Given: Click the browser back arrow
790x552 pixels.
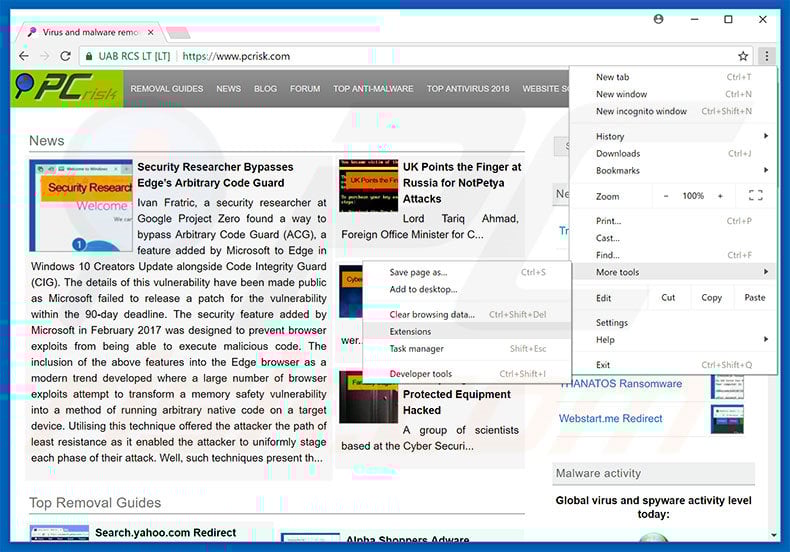Looking at the screenshot, I should pyautogui.click(x=24, y=56).
